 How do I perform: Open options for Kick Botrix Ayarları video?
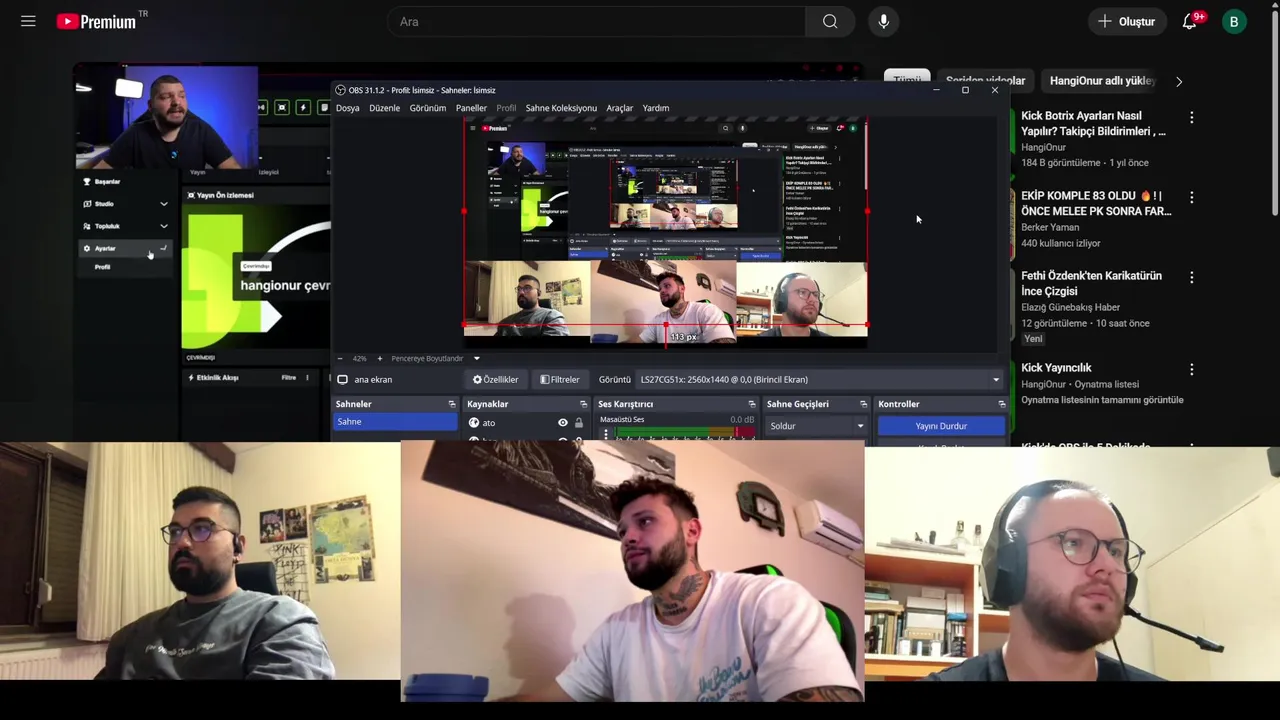pos(1191,118)
